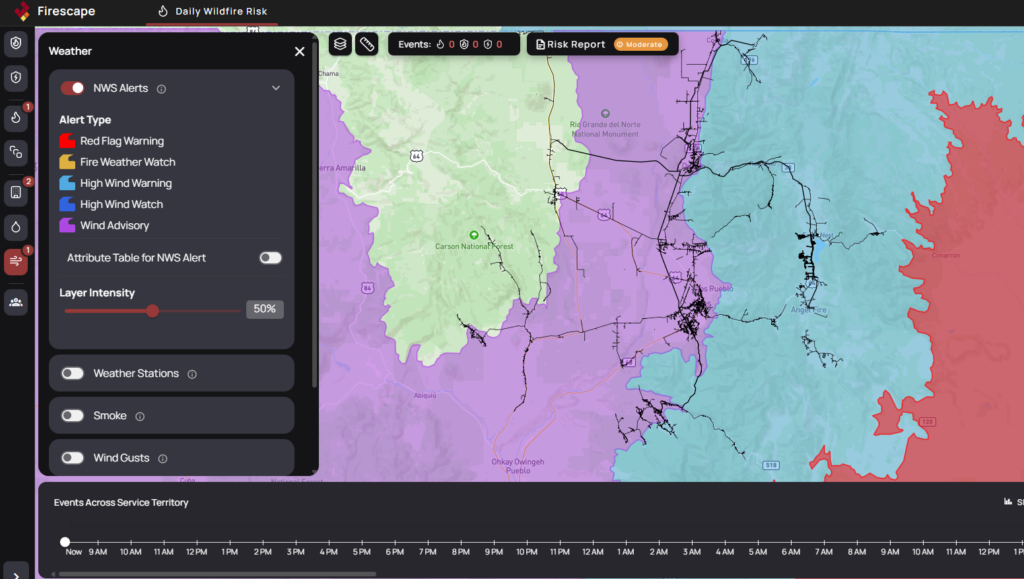Click the info icon beside NWS Alerts
Screen dimensions: 1024x579
coord(162,89)
